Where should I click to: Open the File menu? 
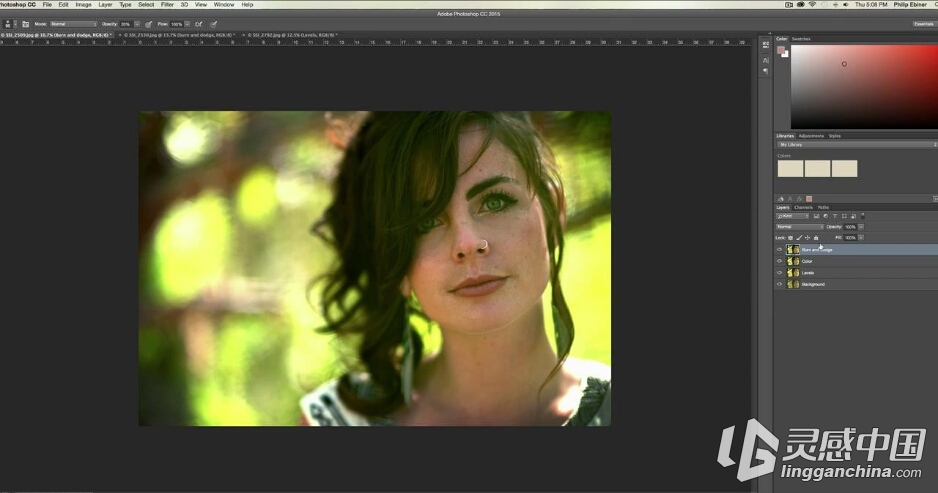click(47, 4)
